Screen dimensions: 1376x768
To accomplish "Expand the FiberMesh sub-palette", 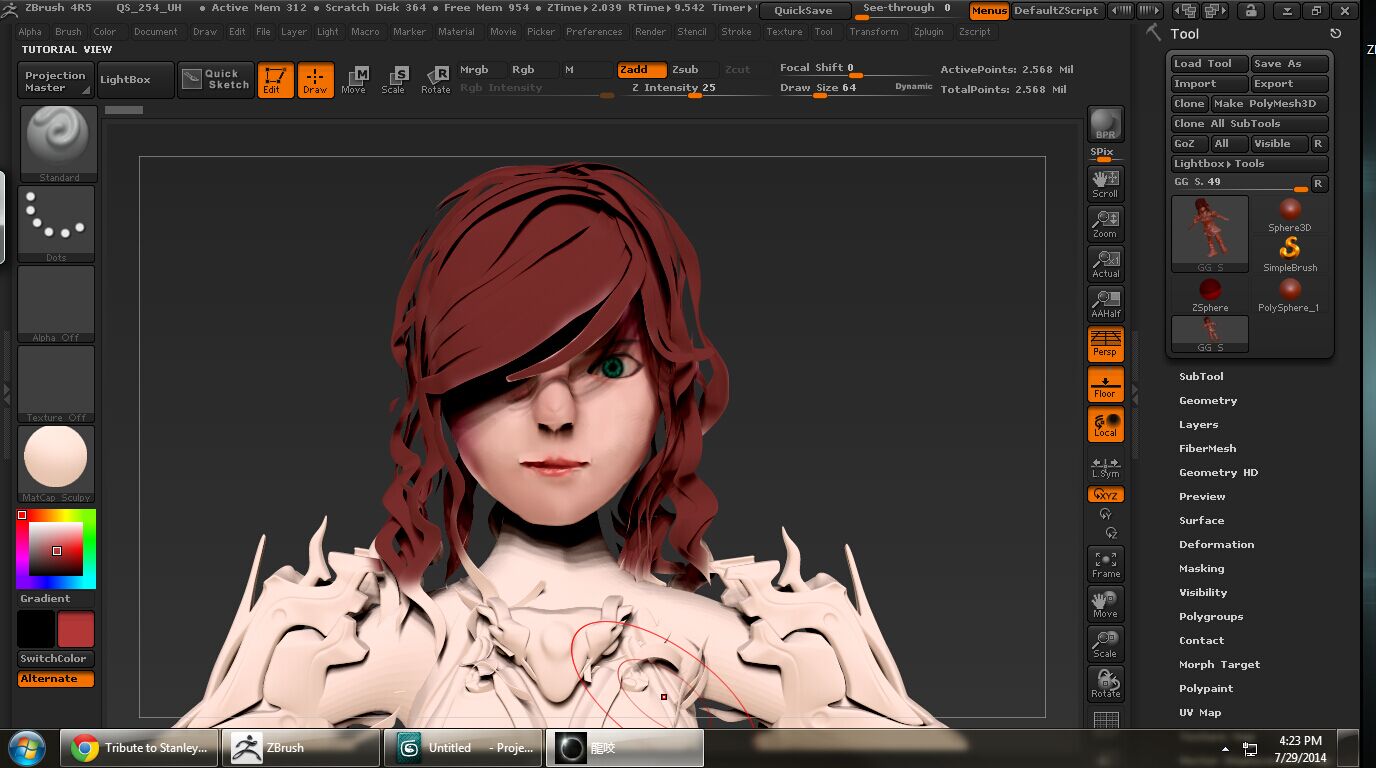I will click(x=1207, y=449).
